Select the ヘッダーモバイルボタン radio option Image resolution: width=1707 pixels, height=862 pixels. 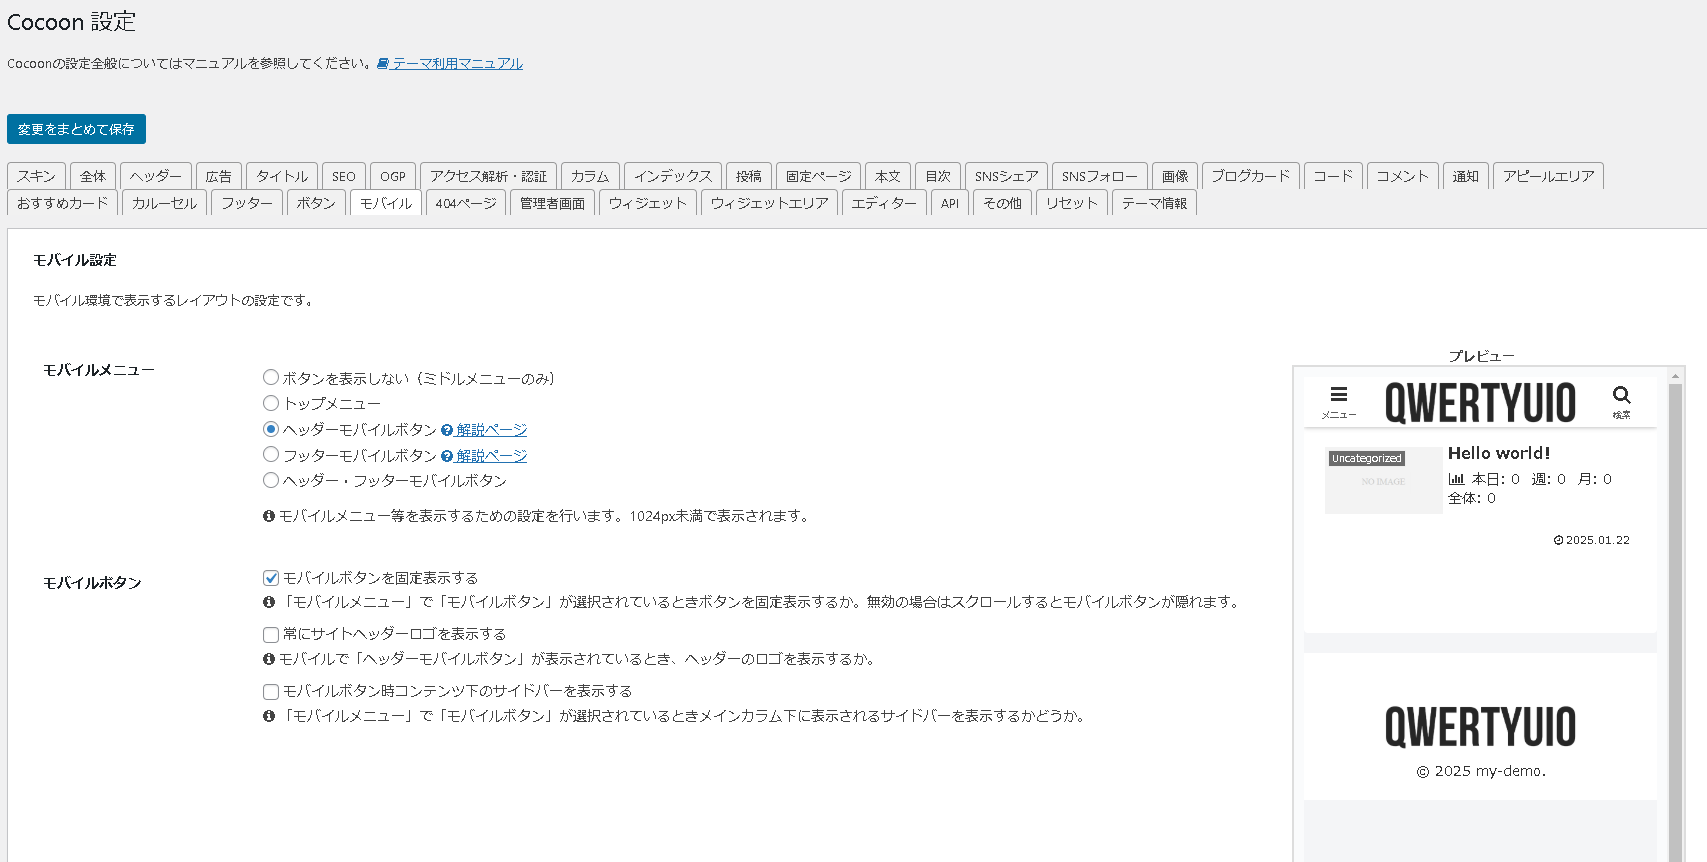tap(271, 429)
